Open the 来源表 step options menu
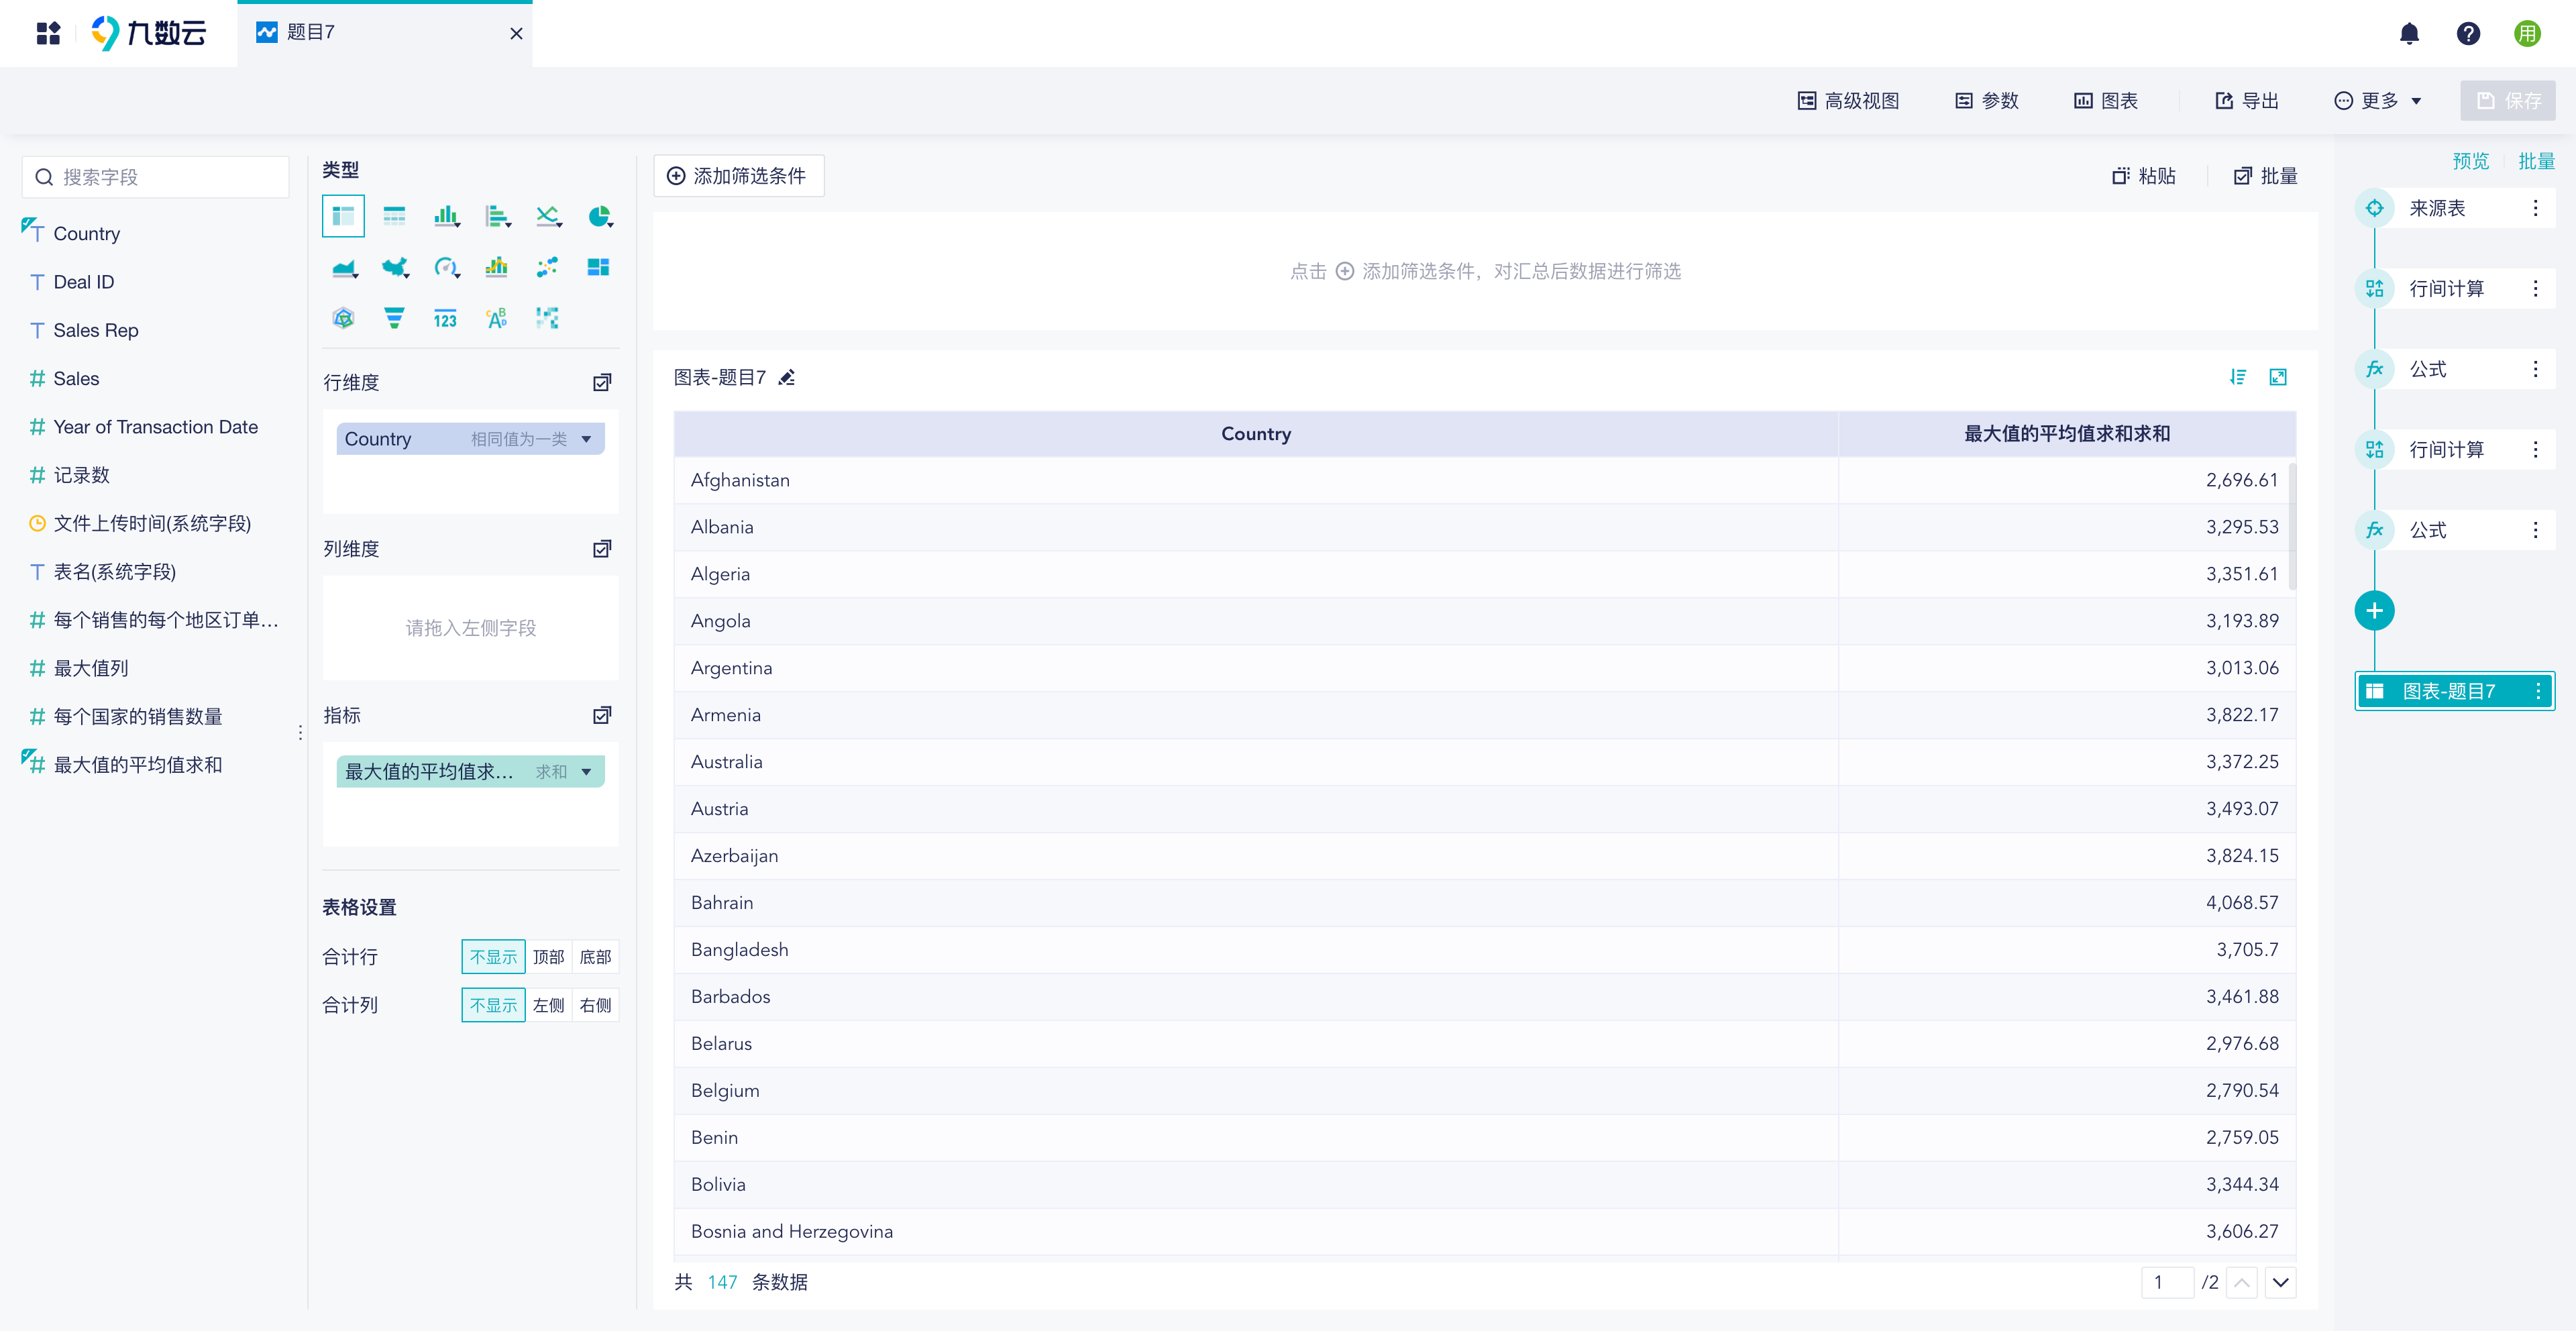Image resolution: width=2576 pixels, height=1331 pixels. 2535,208
